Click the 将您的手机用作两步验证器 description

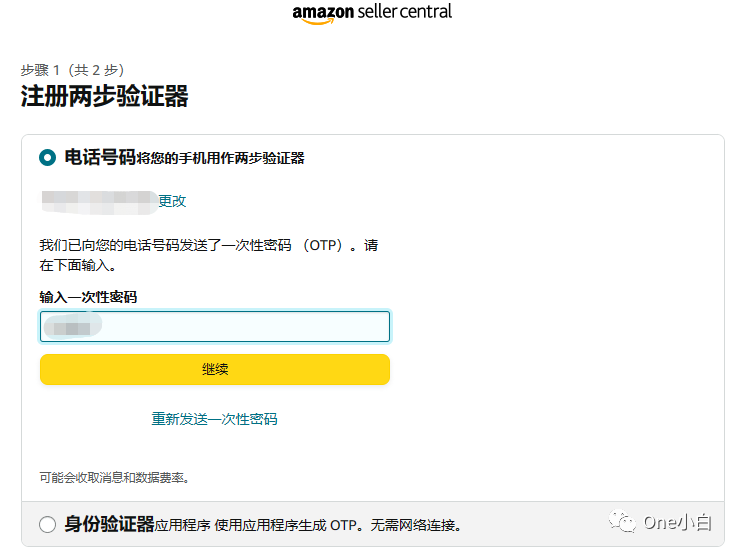(x=221, y=158)
